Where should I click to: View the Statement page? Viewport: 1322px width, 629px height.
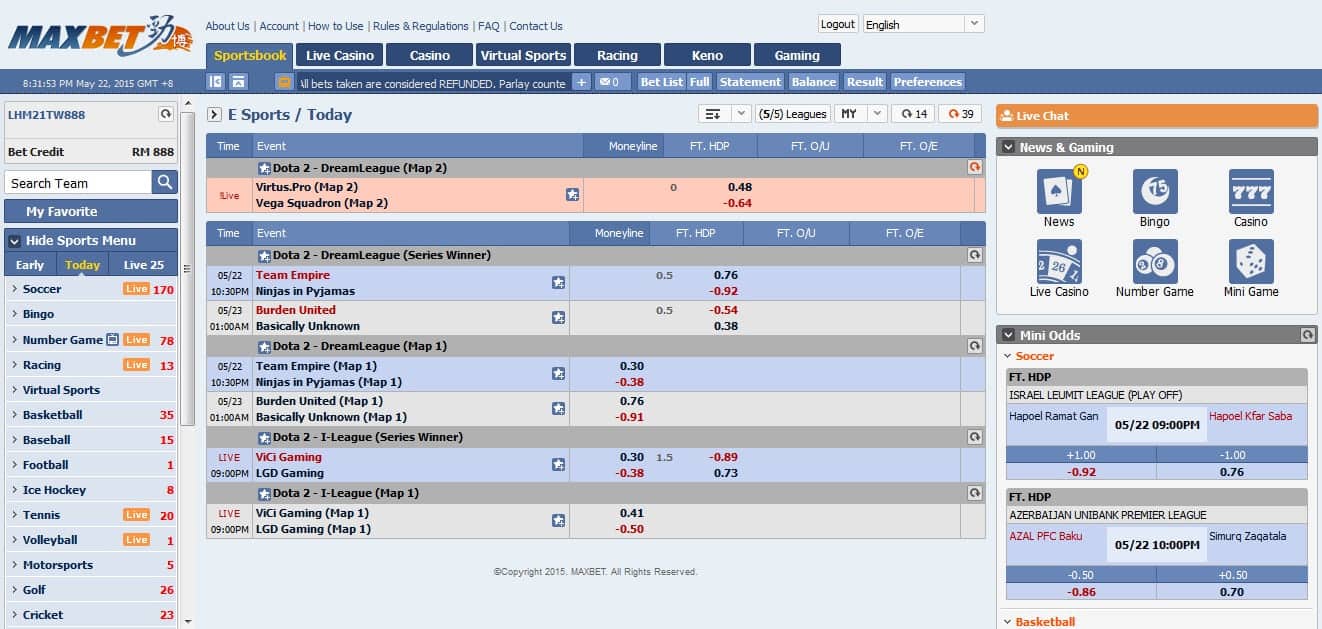(750, 82)
